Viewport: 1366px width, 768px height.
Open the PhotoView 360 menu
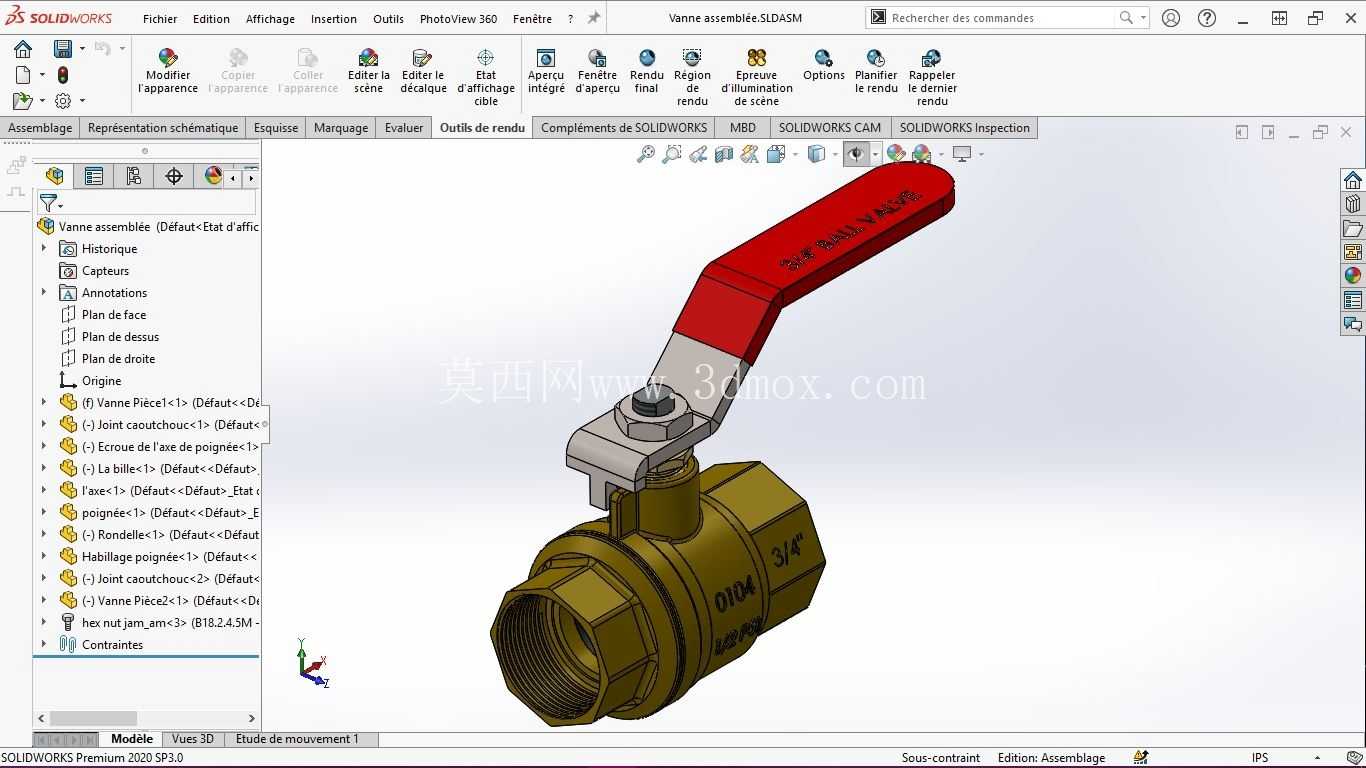(x=458, y=18)
